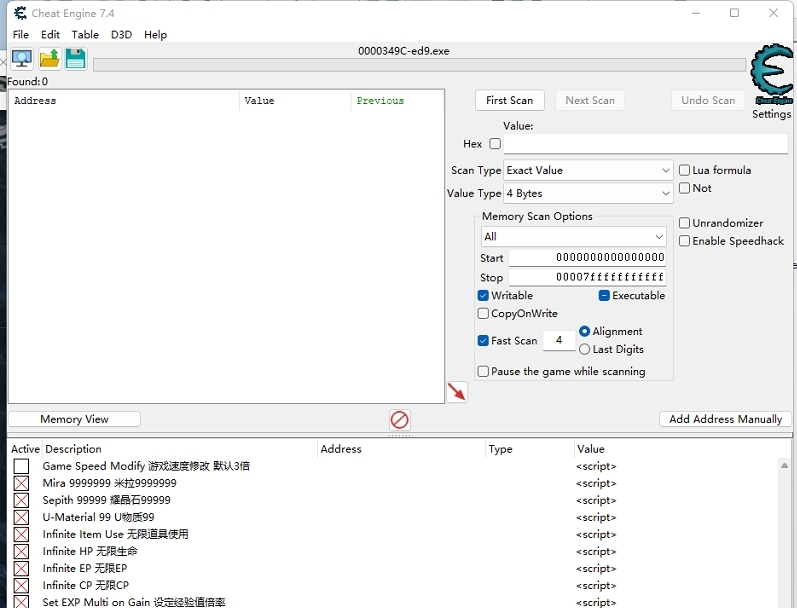Toggle the Sepith 99999 script
Image resolution: width=797 pixels, height=608 pixels.
[x=21, y=500]
